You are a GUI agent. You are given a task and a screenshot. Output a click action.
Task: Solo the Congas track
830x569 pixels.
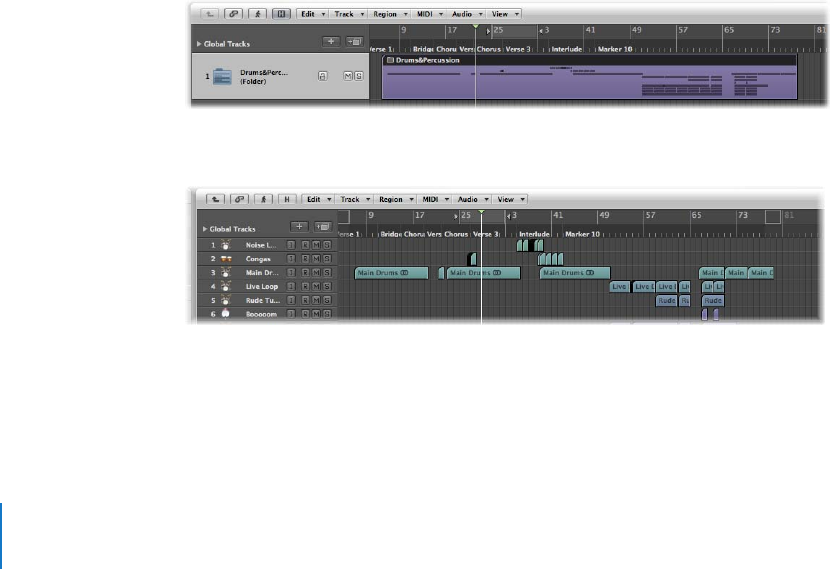pyautogui.click(x=327, y=259)
